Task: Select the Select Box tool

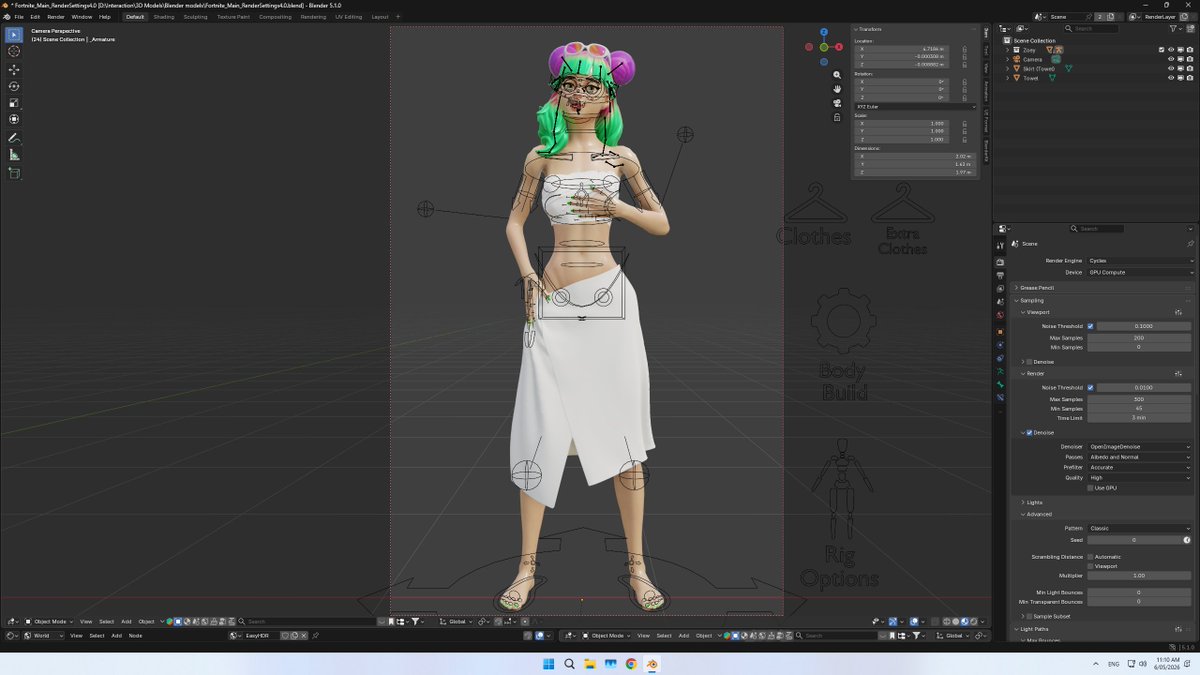Action: coord(14,35)
